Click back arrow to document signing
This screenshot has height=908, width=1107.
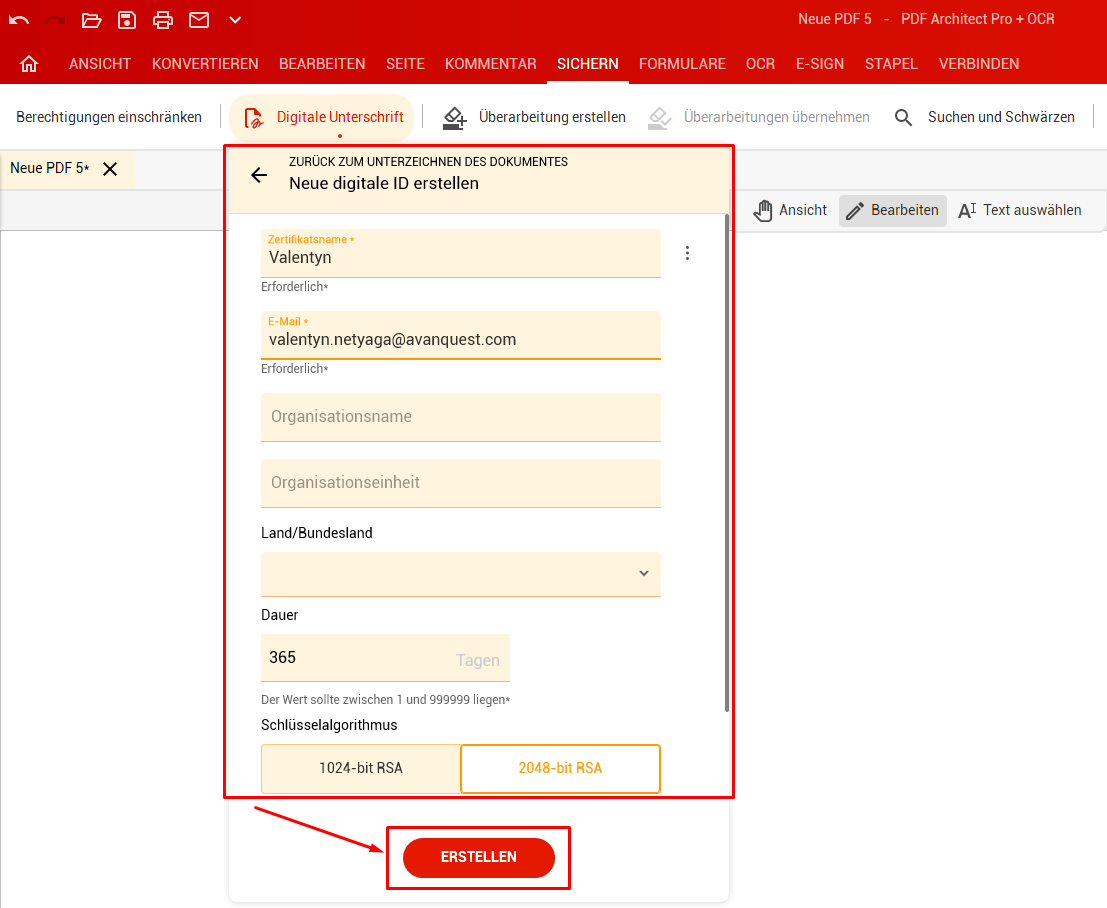tap(259, 175)
